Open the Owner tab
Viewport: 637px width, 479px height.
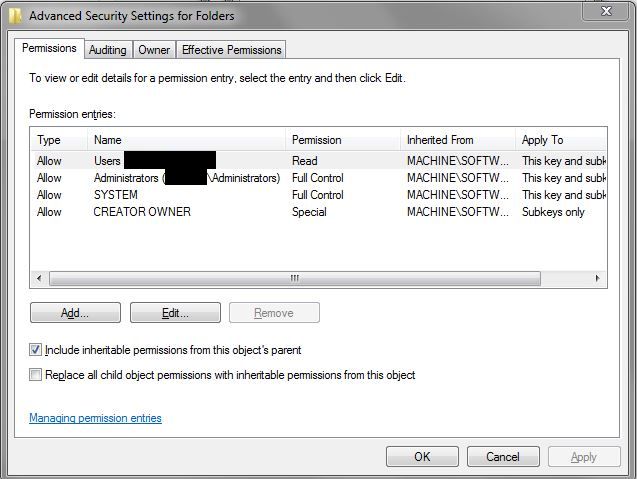click(x=154, y=50)
